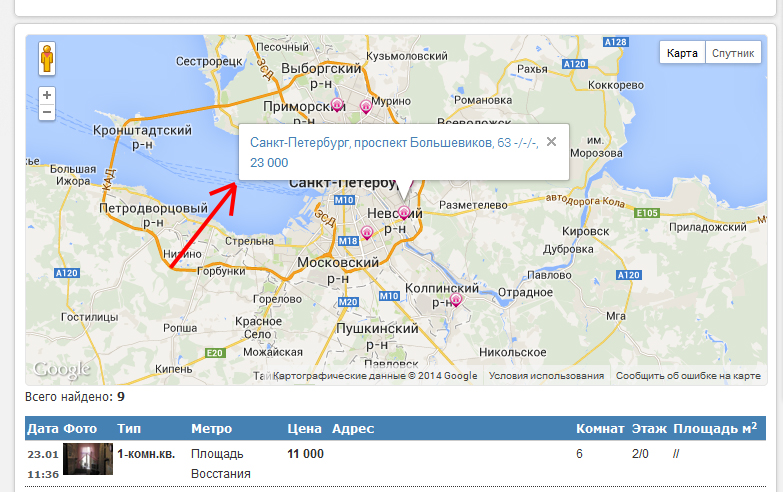
Task: Switch map to Спутник satellite view
Action: [x=733, y=53]
